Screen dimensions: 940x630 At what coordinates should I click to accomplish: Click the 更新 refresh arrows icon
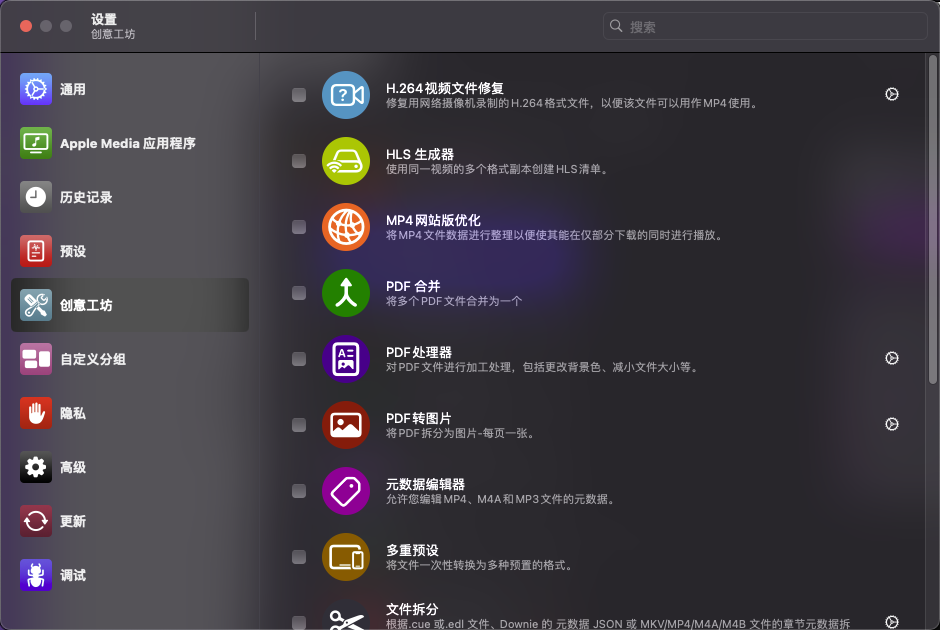pyautogui.click(x=35, y=521)
